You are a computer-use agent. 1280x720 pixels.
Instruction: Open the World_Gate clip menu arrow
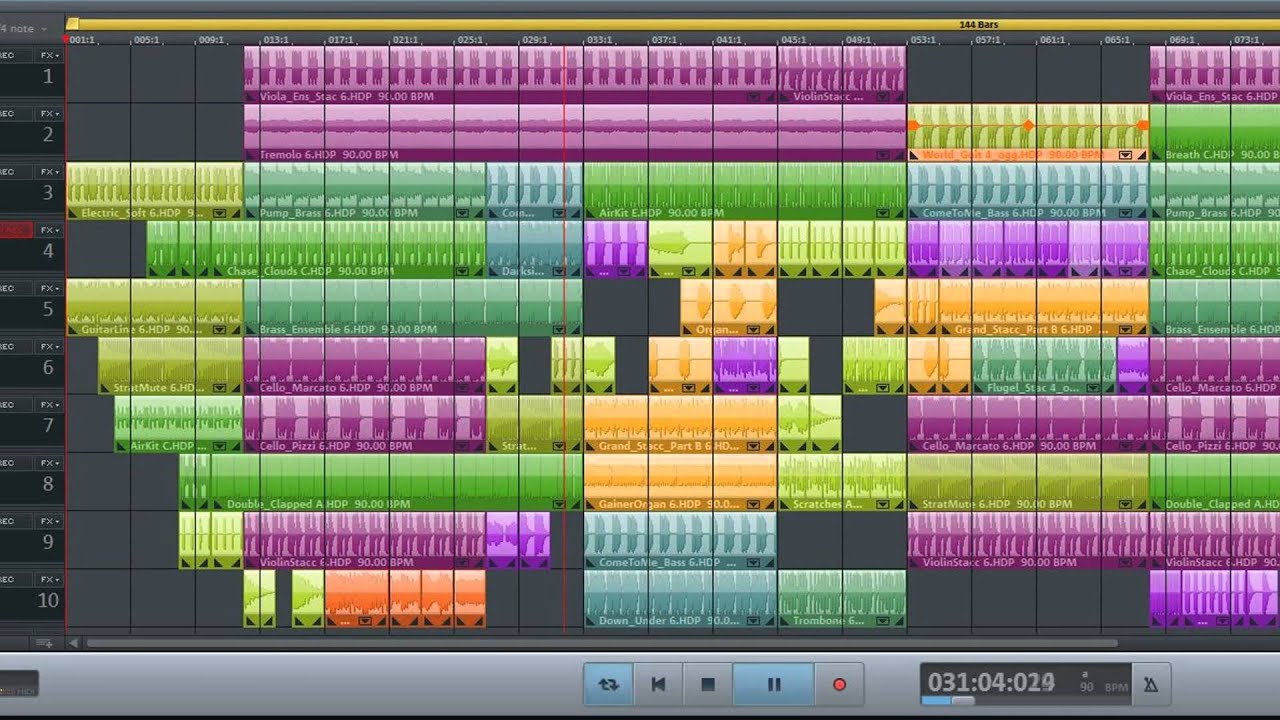1125,155
